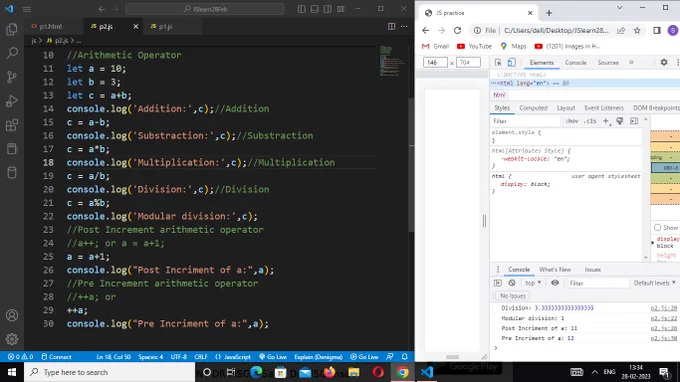Open console drawer menu dots
The image size is (680, 382).
(498, 269)
